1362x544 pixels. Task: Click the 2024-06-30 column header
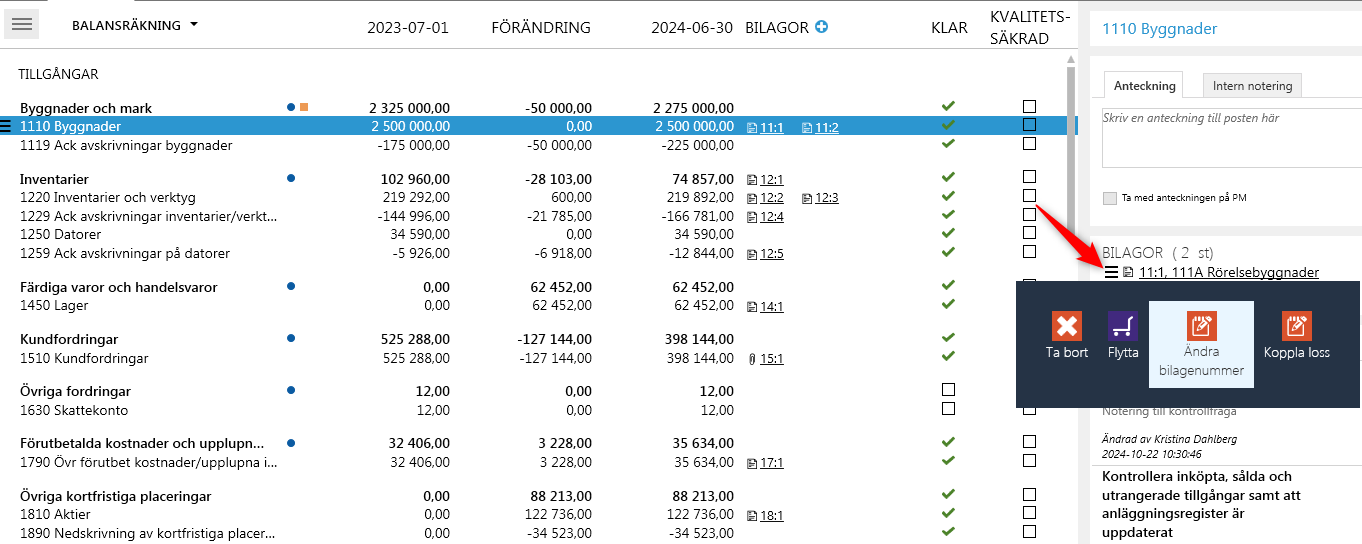(692, 27)
